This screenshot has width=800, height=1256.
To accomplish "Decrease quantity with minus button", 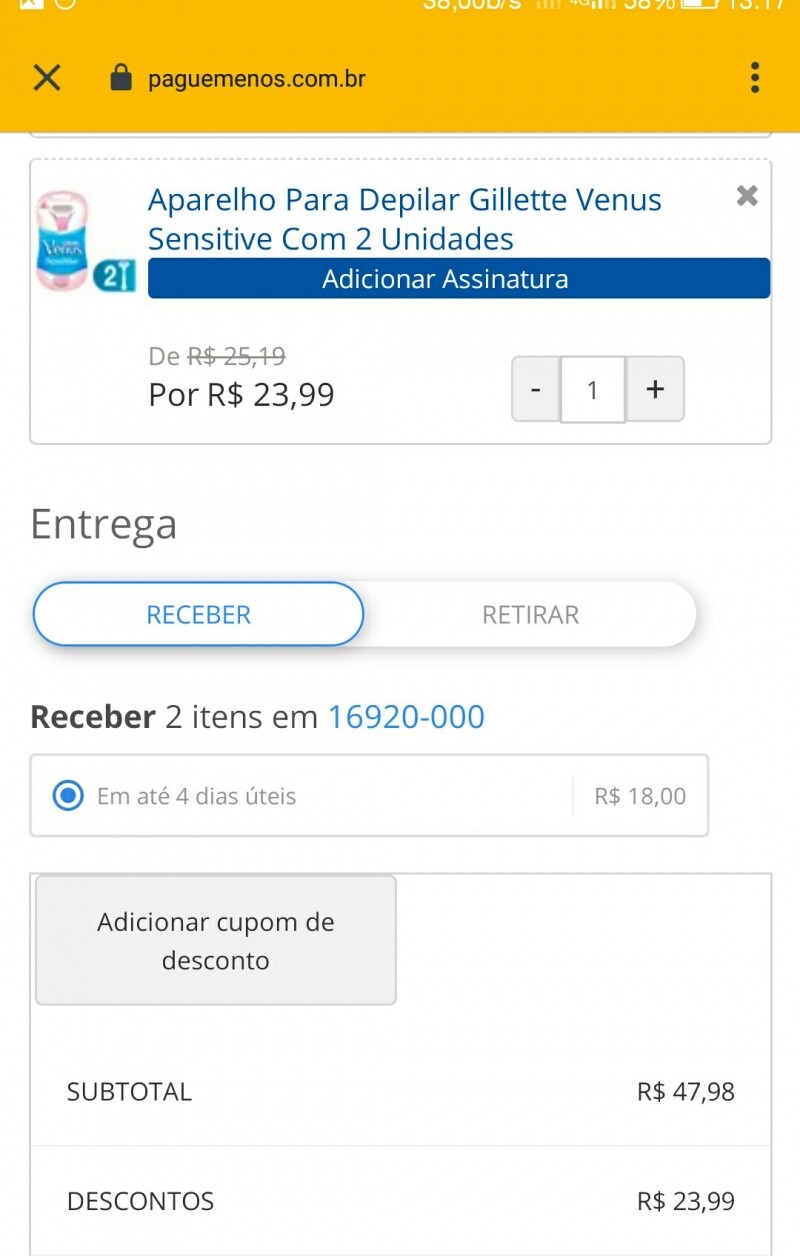I will pyautogui.click(x=536, y=389).
